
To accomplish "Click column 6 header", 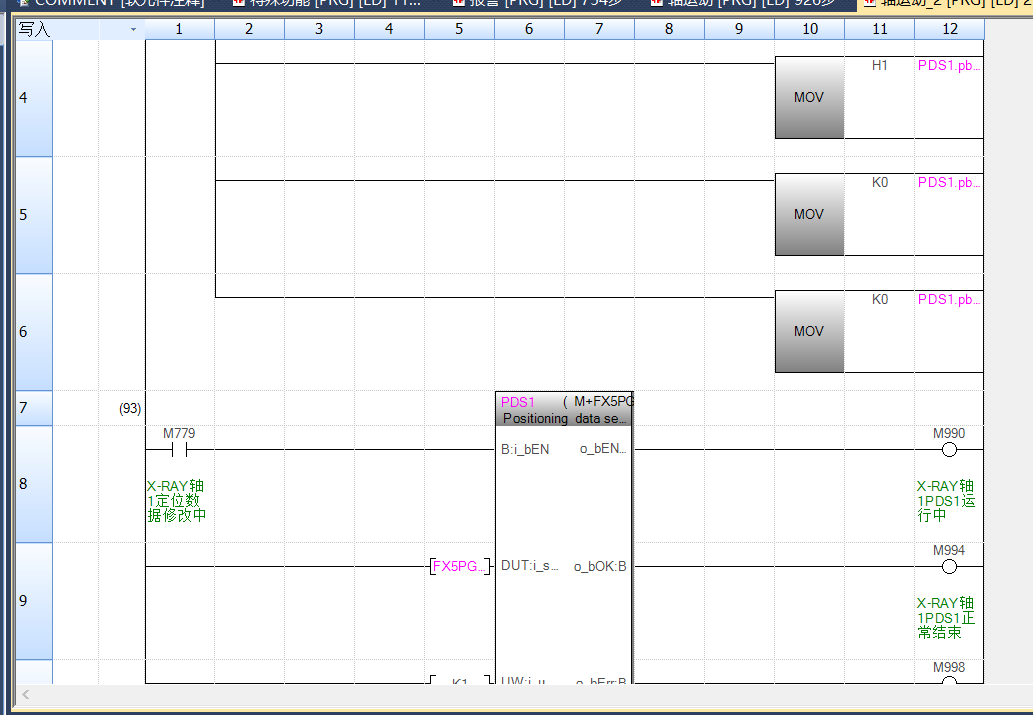I will point(529,30).
